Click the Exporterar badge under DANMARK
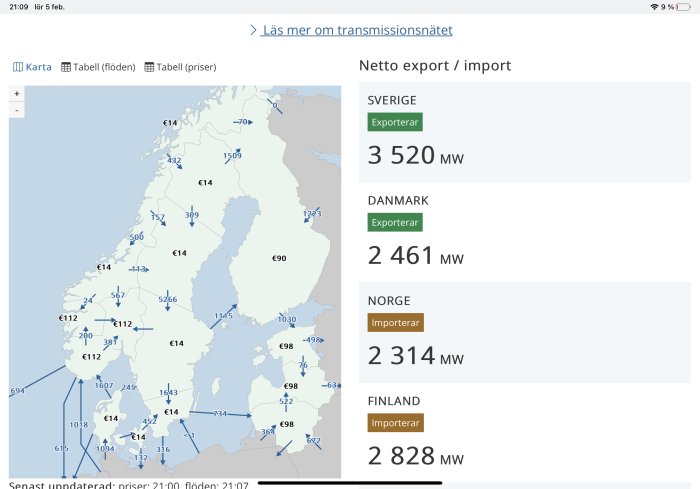Image resolution: width=700 pixels, height=489 pixels. click(395, 222)
